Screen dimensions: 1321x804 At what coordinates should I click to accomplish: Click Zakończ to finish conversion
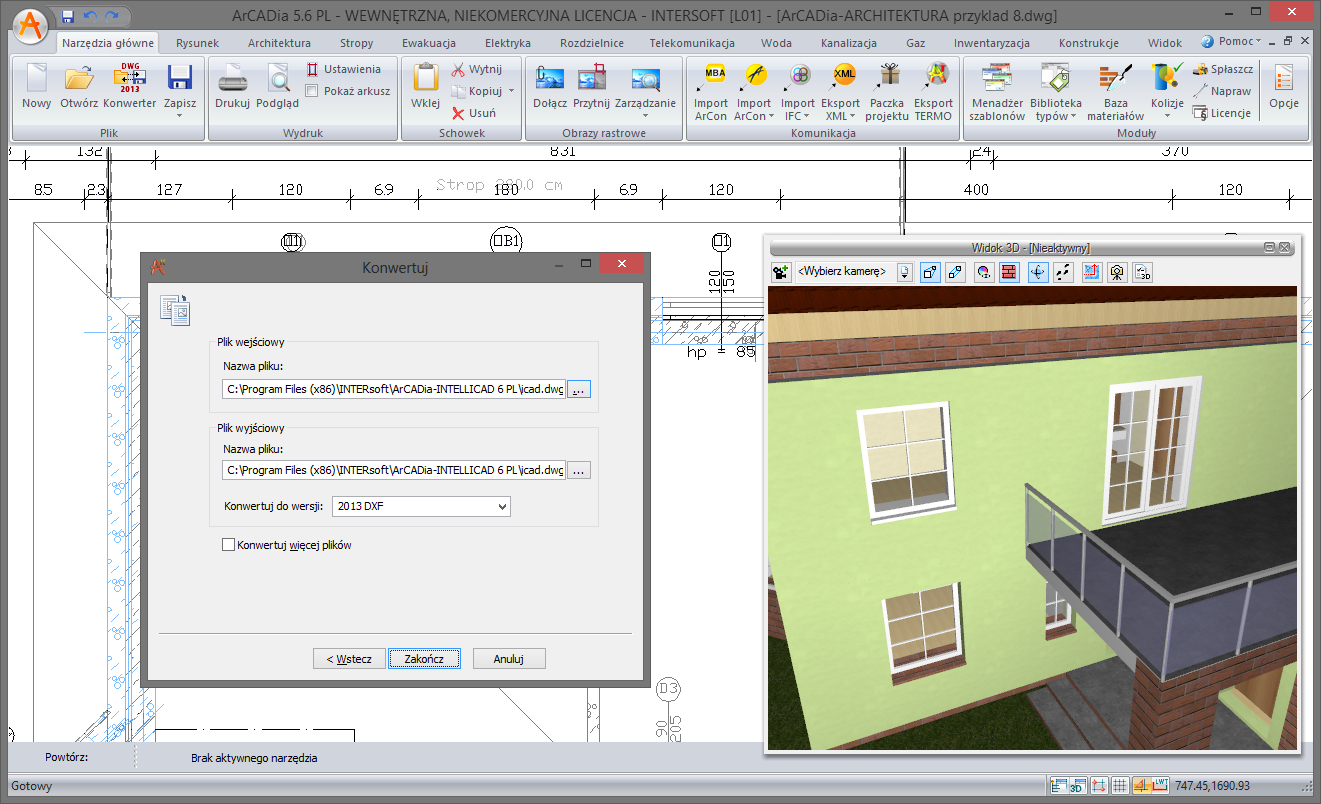(x=425, y=659)
